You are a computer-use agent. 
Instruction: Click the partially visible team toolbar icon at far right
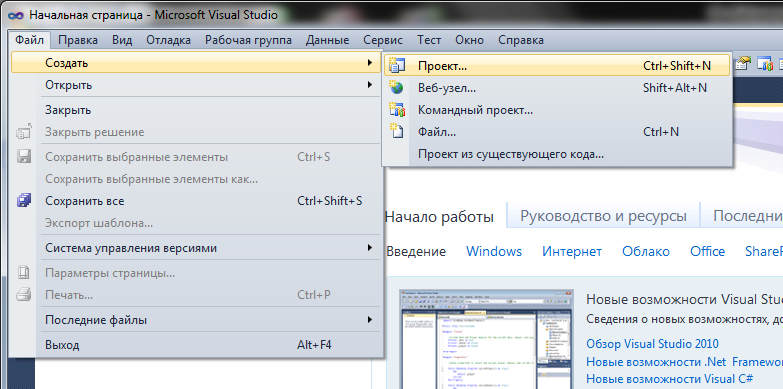765,63
